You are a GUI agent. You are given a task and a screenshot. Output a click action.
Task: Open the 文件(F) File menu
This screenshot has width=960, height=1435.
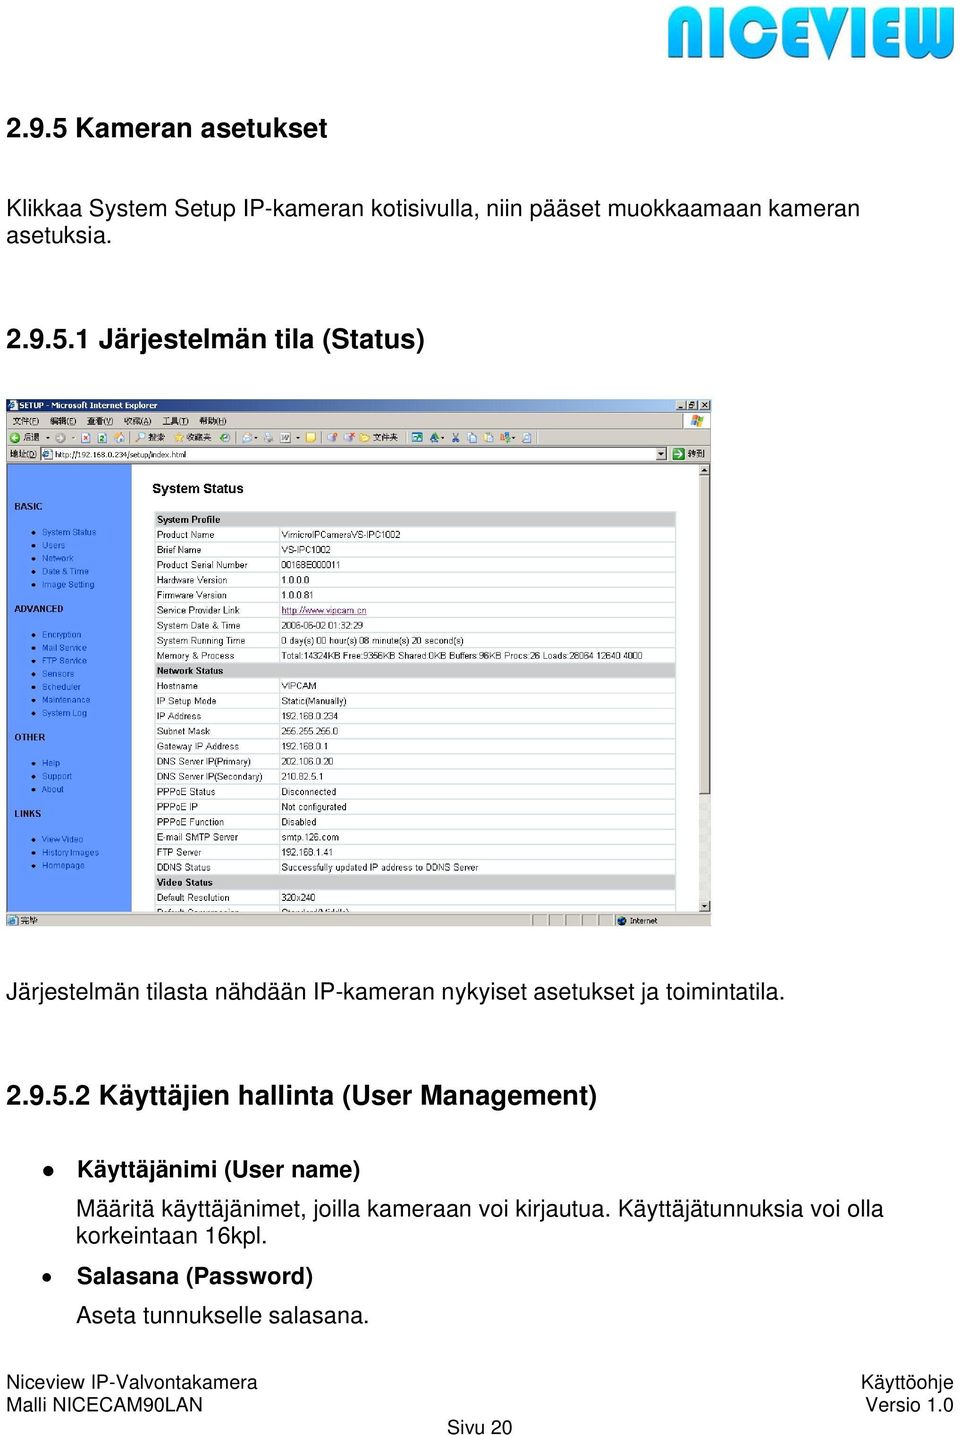[x=25, y=421]
